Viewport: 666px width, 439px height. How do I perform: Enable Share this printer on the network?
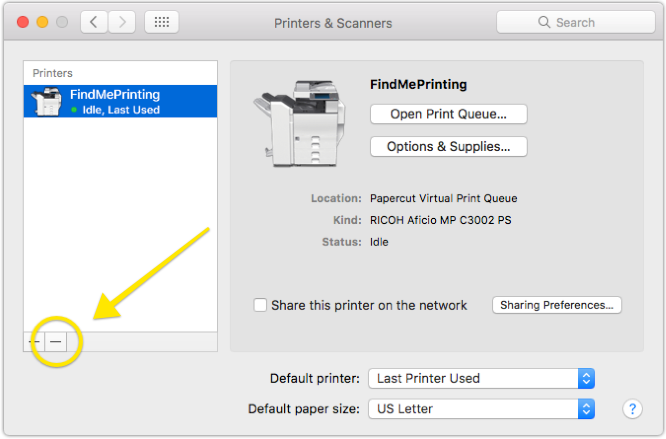(261, 305)
